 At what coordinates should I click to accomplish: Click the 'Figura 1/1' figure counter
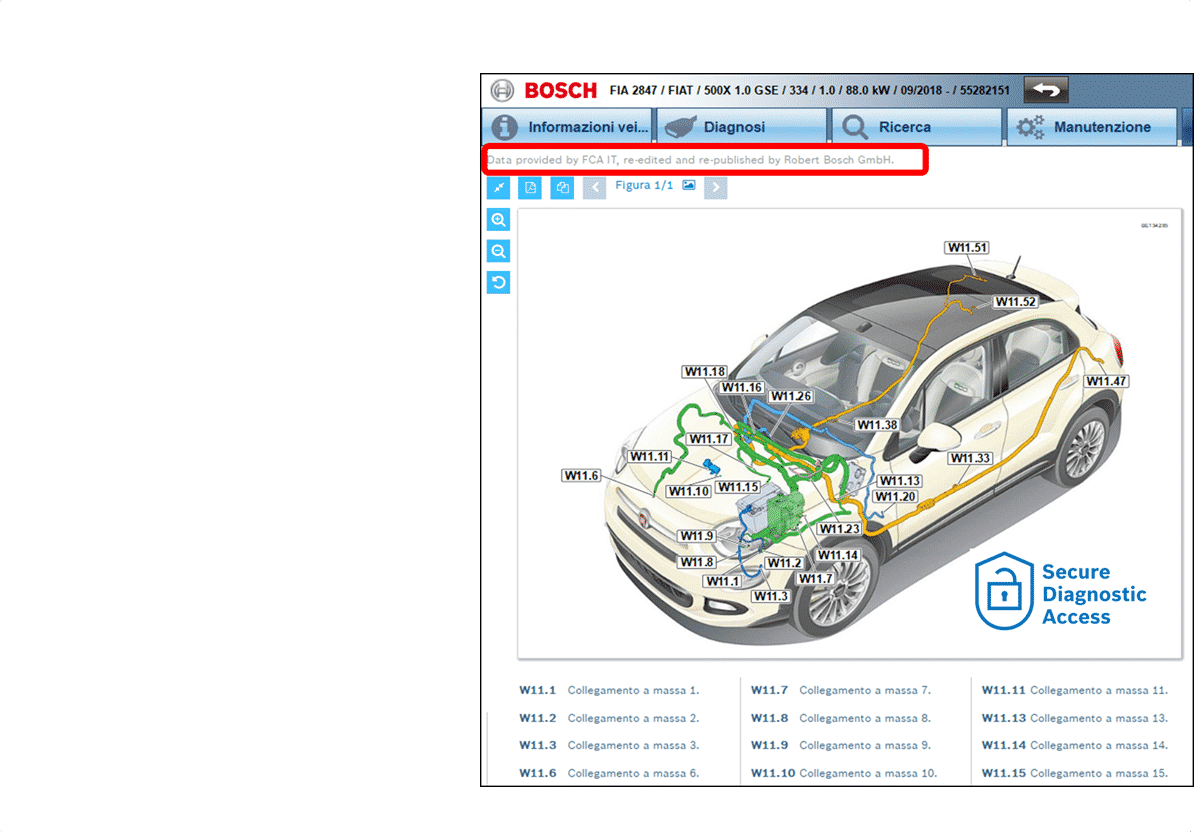(x=644, y=185)
